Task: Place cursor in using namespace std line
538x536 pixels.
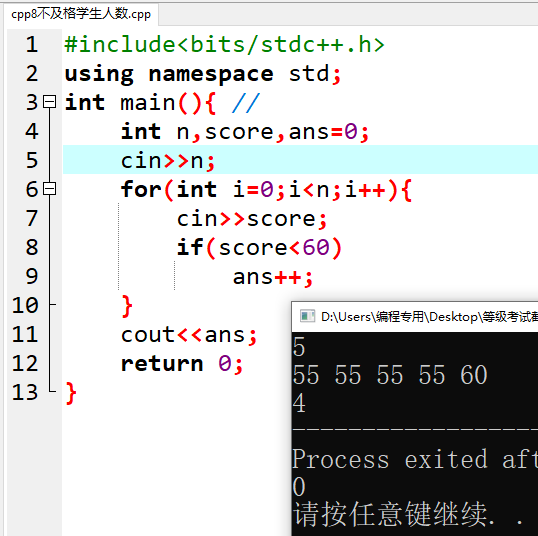Action: pyautogui.click(x=203, y=74)
